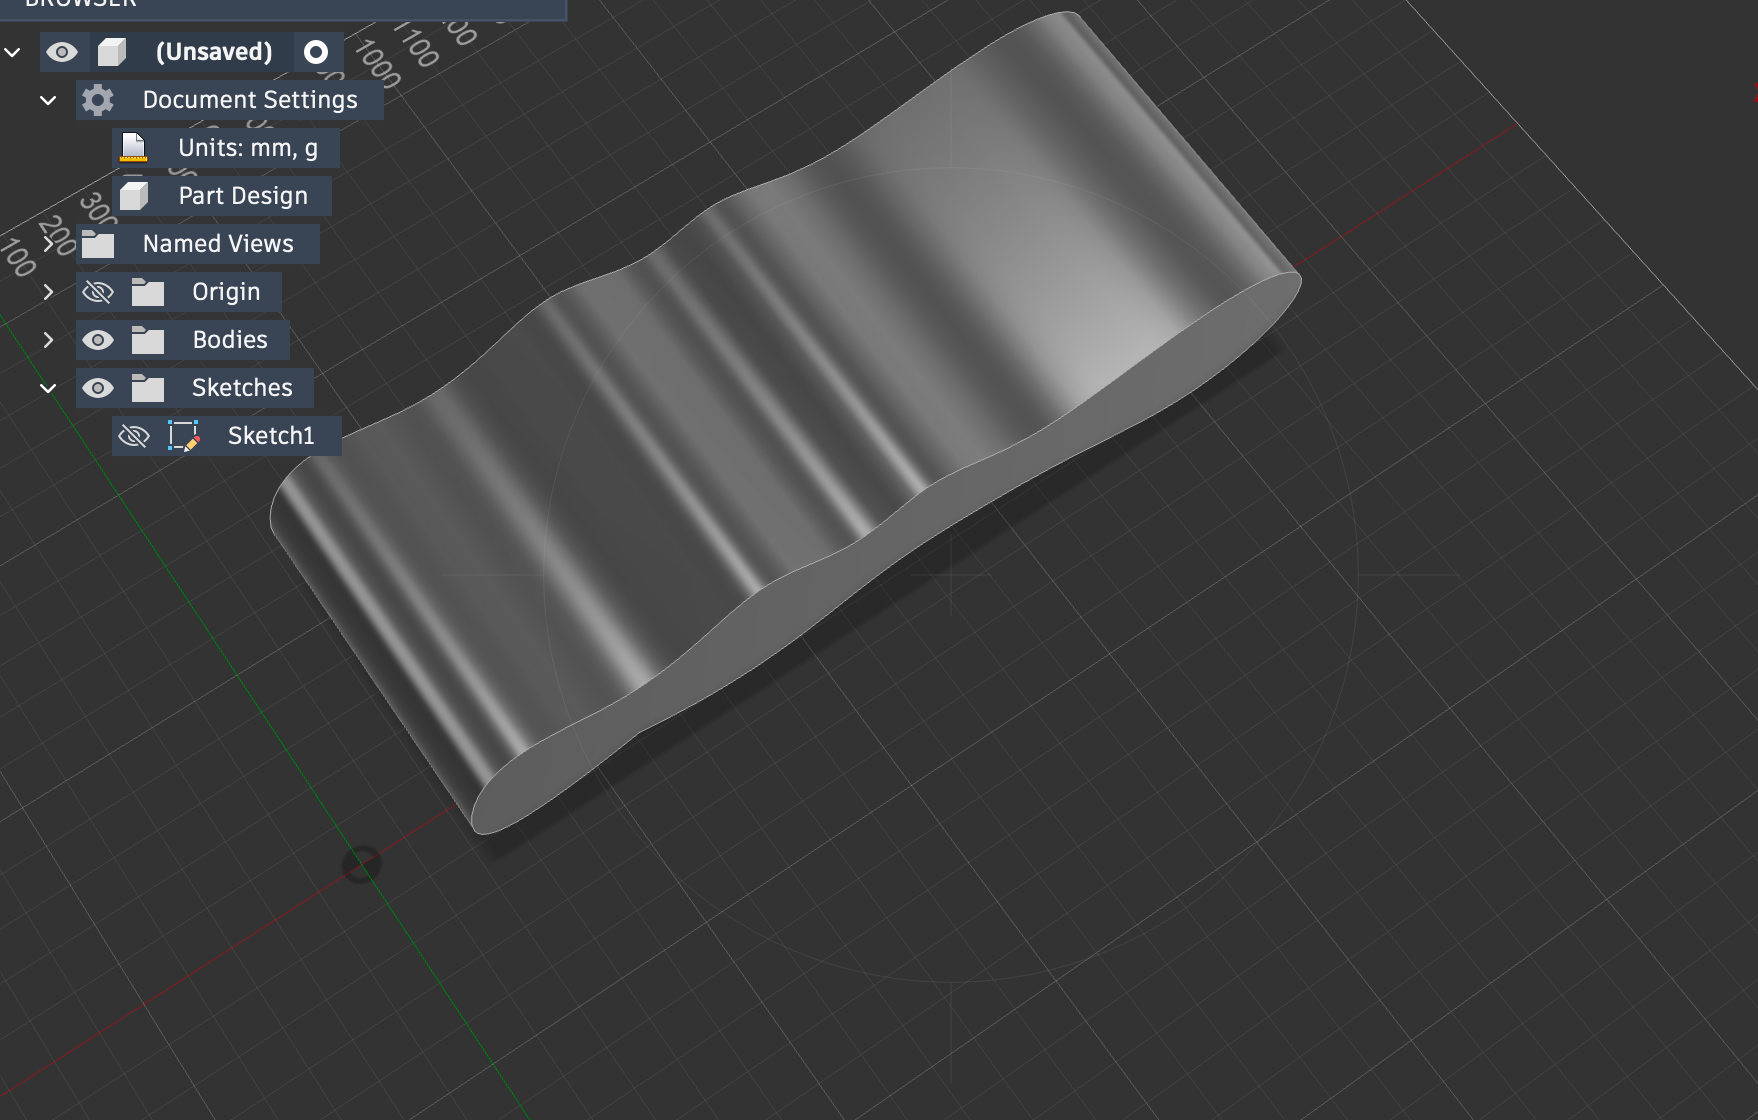
Task: Activate the (Unsaved) component radio button
Action: pyautogui.click(x=316, y=52)
